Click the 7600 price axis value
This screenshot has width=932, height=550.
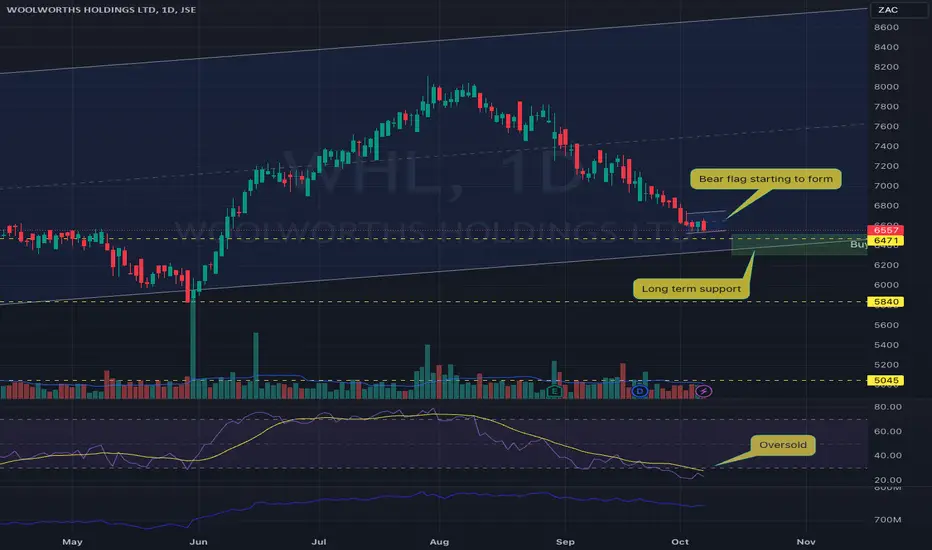886,126
